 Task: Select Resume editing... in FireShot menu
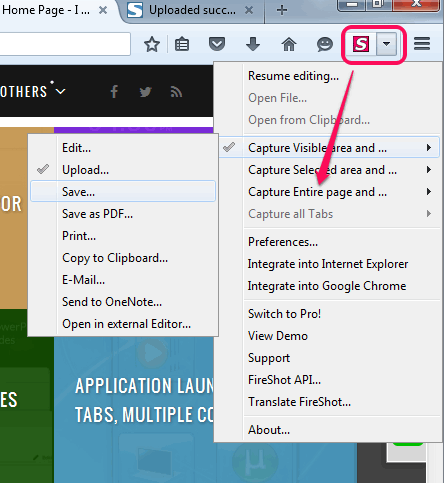click(x=293, y=76)
